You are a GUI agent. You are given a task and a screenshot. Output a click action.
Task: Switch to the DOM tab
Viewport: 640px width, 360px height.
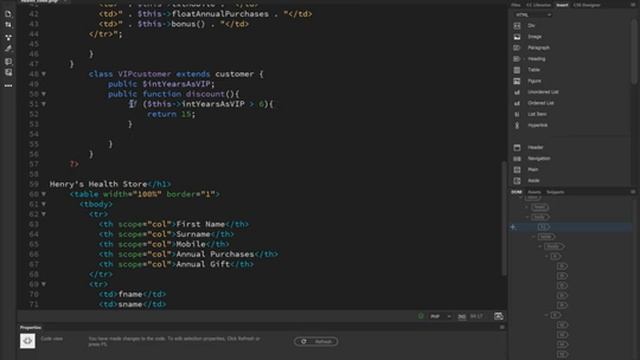pos(516,192)
